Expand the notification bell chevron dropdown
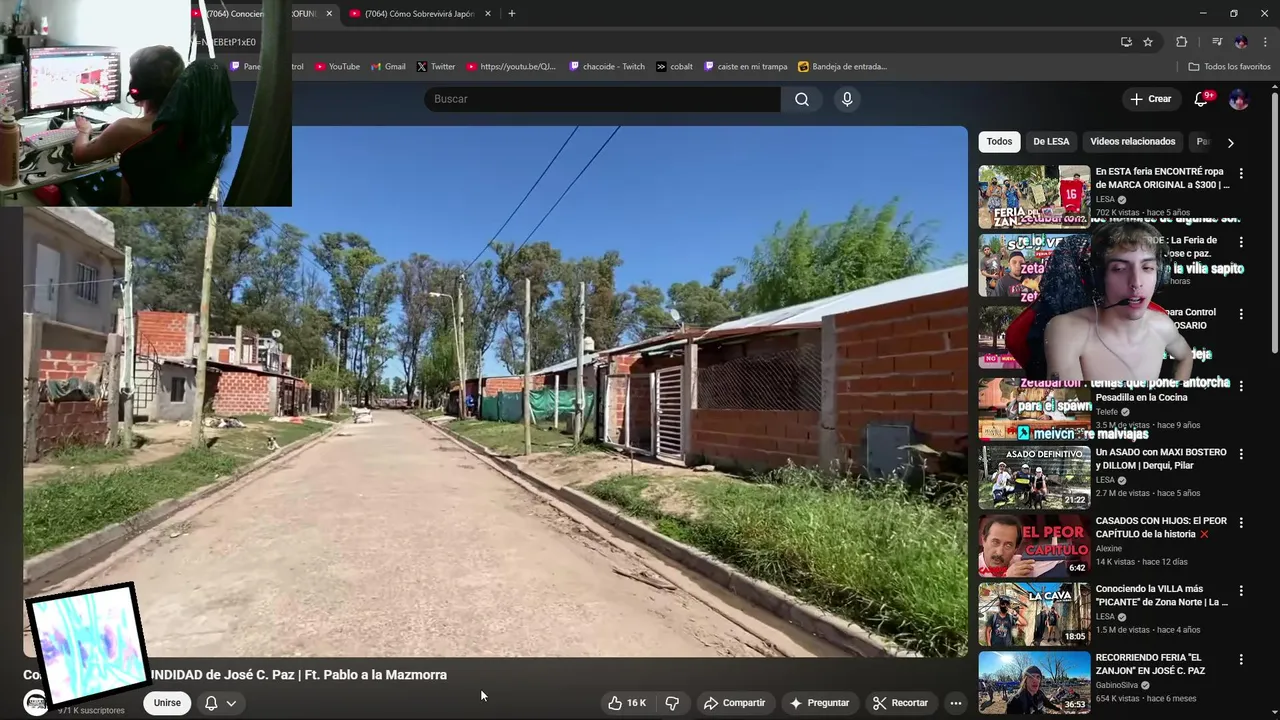Image resolution: width=1280 pixels, height=720 pixels. click(231, 703)
